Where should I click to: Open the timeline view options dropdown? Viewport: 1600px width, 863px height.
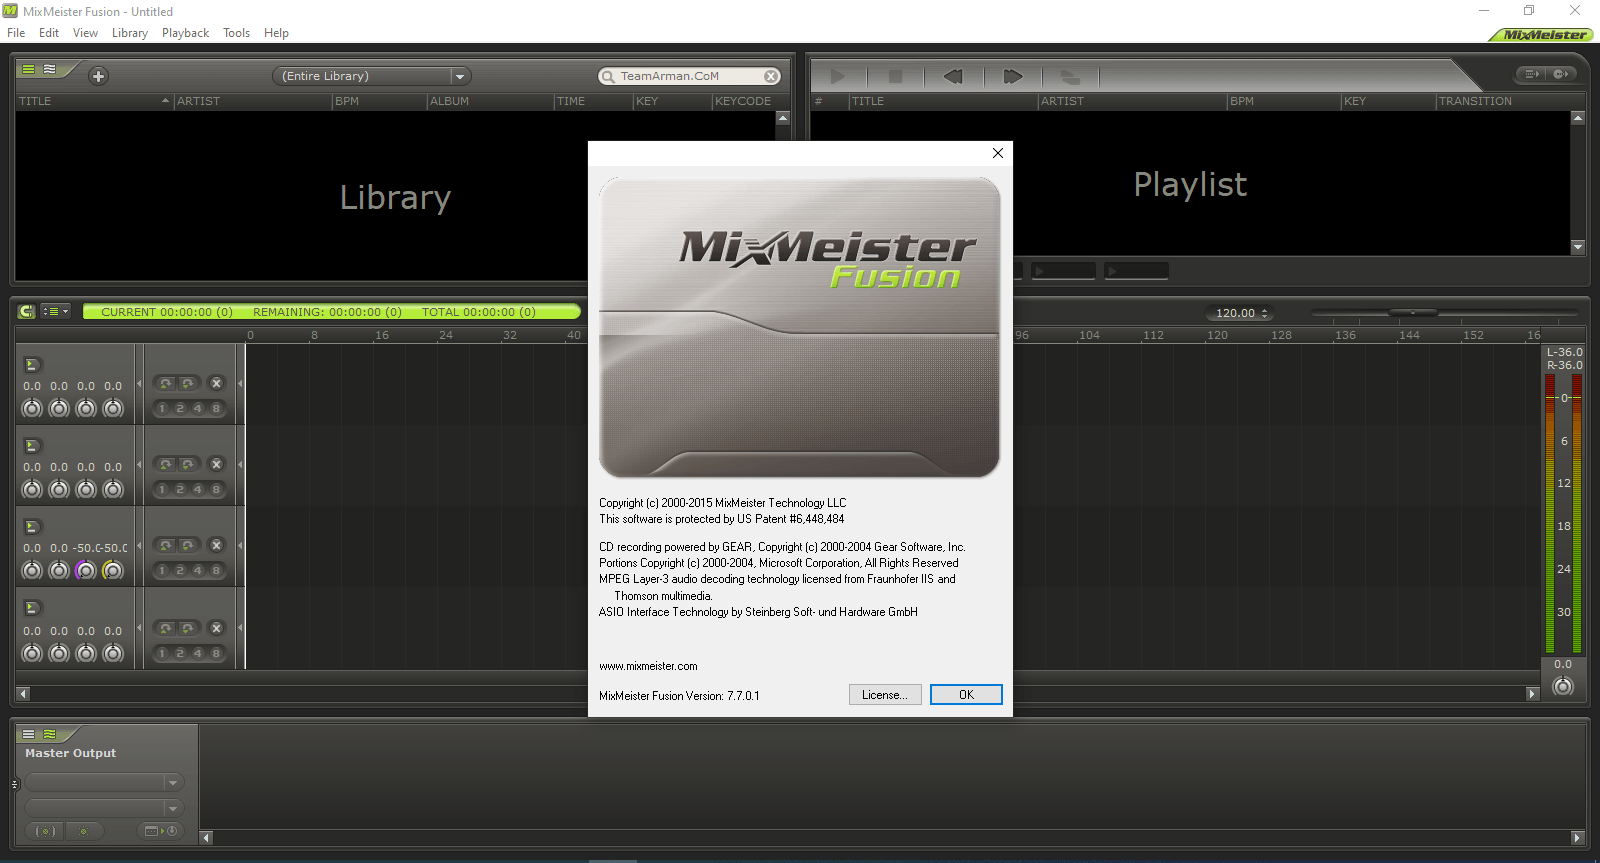pyautogui.click(x=56, y=312)
